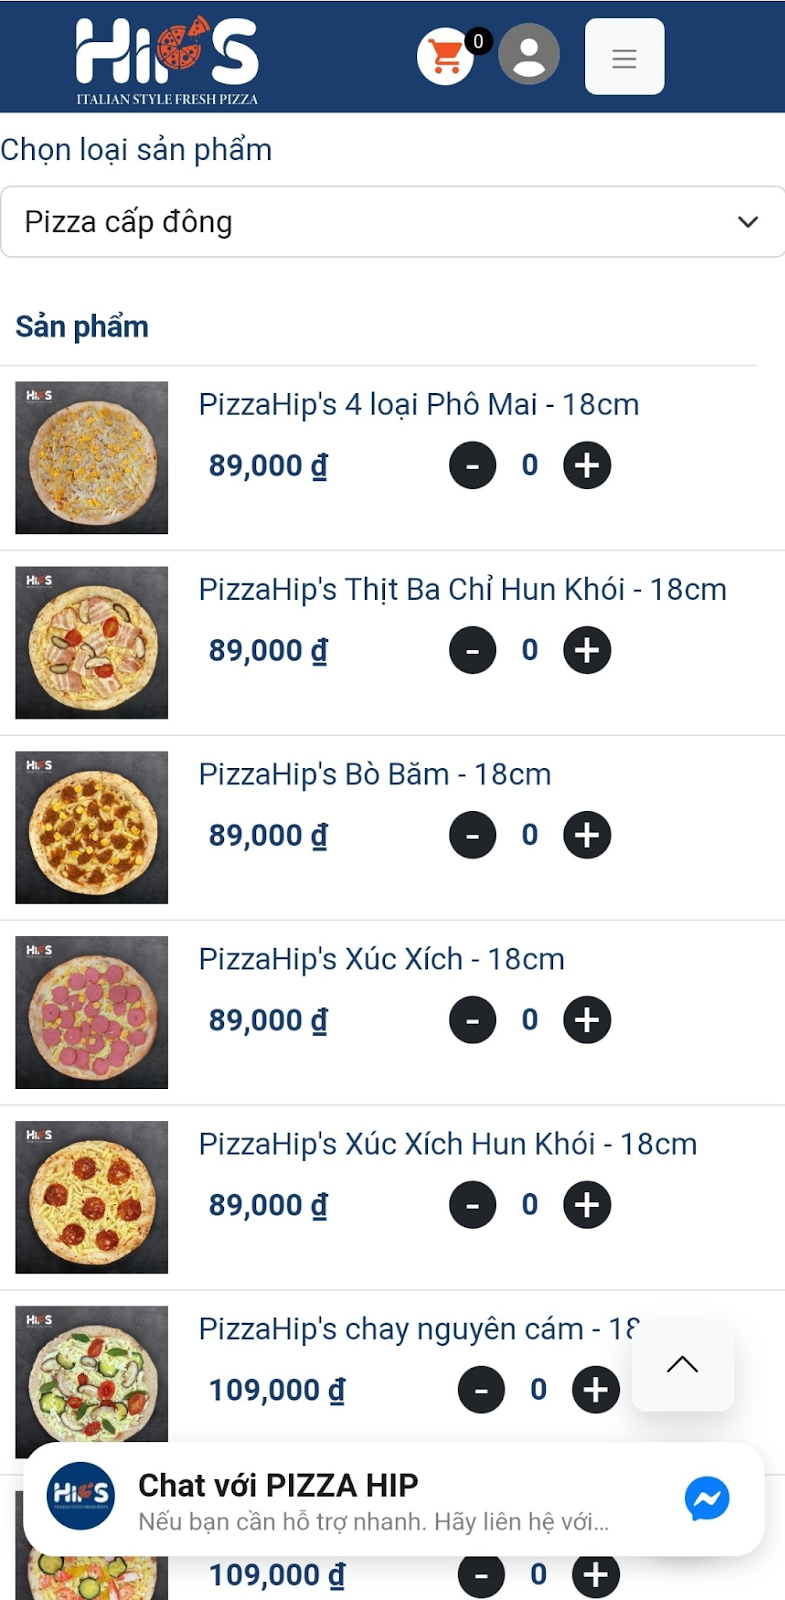Increase quantity of Bò Băm pizza

pyautogui.click(x=587, y=835)
